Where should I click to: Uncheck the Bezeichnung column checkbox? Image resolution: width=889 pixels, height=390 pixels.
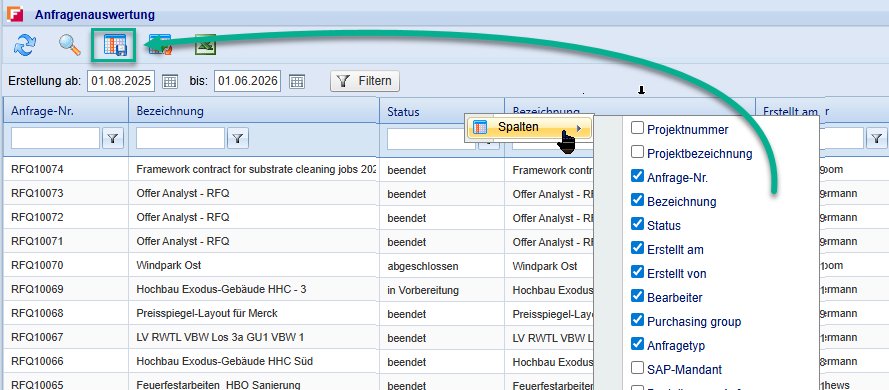click(x=637, y=200)
